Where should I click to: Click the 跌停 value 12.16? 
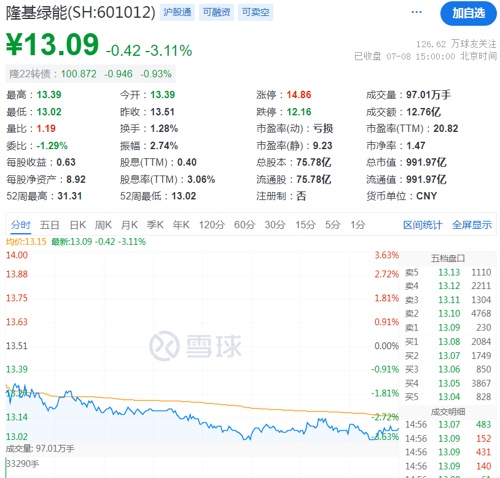click(x=299, y=112)
